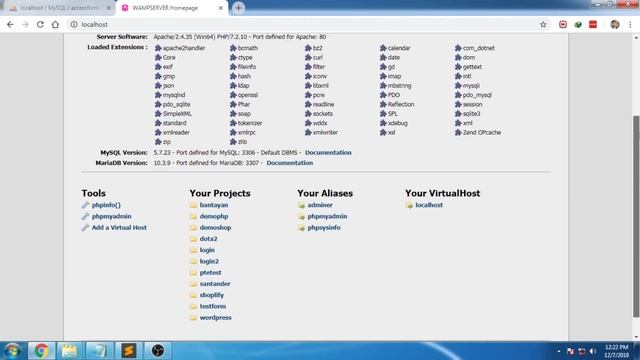
Task: Open the Chrome three-dot menu
Action: pos(630,24)
